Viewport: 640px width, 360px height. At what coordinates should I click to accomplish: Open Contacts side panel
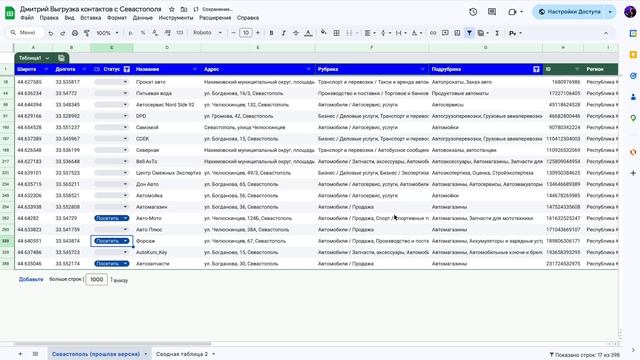633,97
